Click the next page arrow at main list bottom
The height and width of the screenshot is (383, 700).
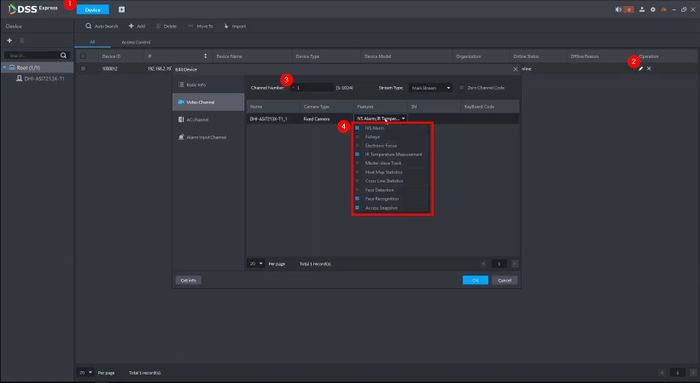tap(693, 372)
